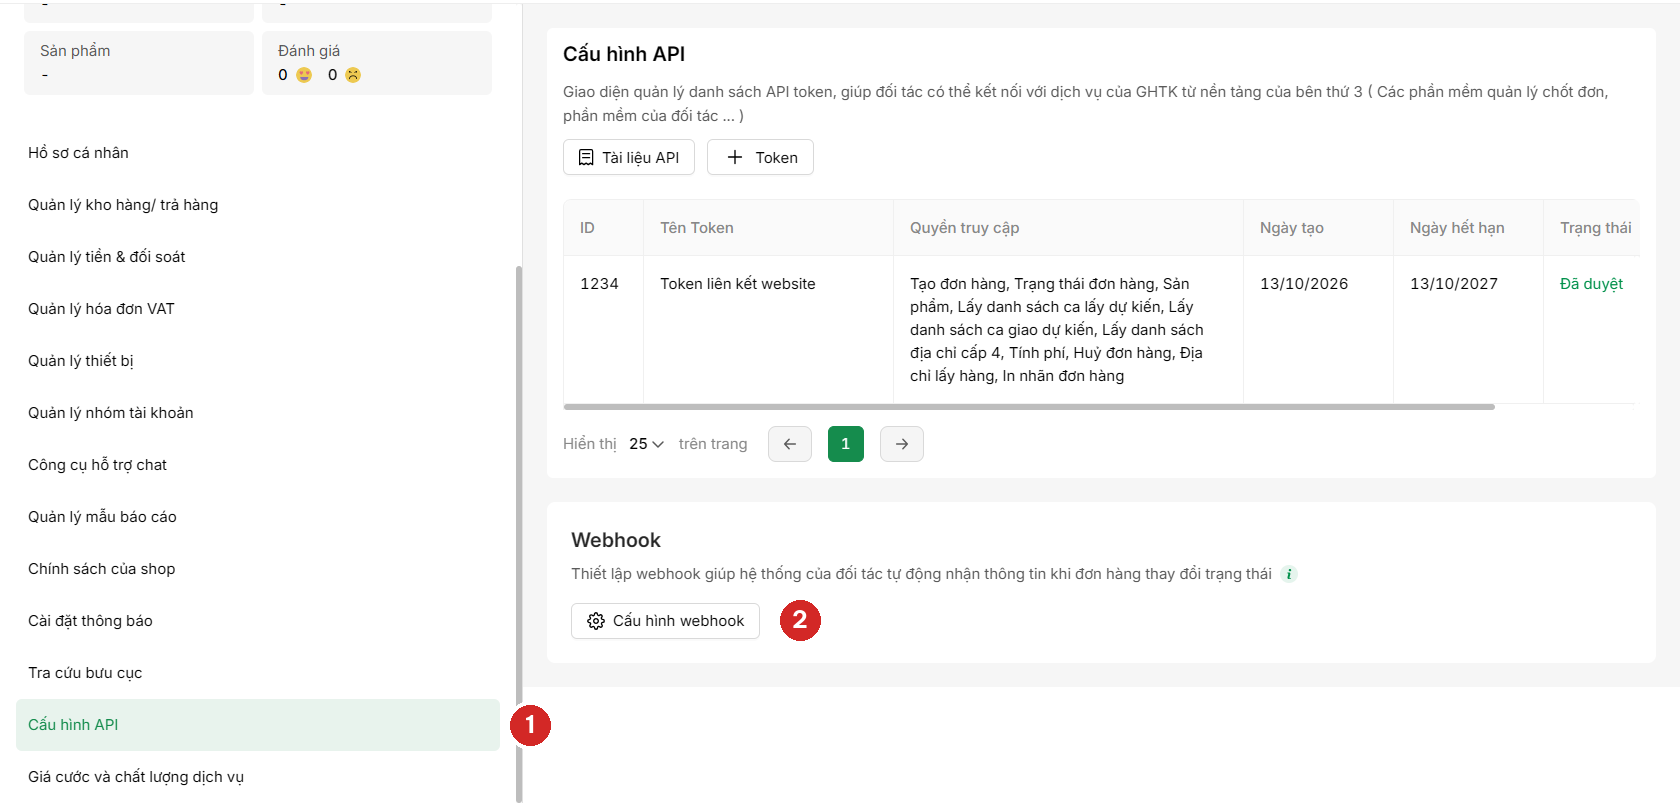Select Quản lý nhóm tài khoản
1680x803 pixels.
click(111, 413)
